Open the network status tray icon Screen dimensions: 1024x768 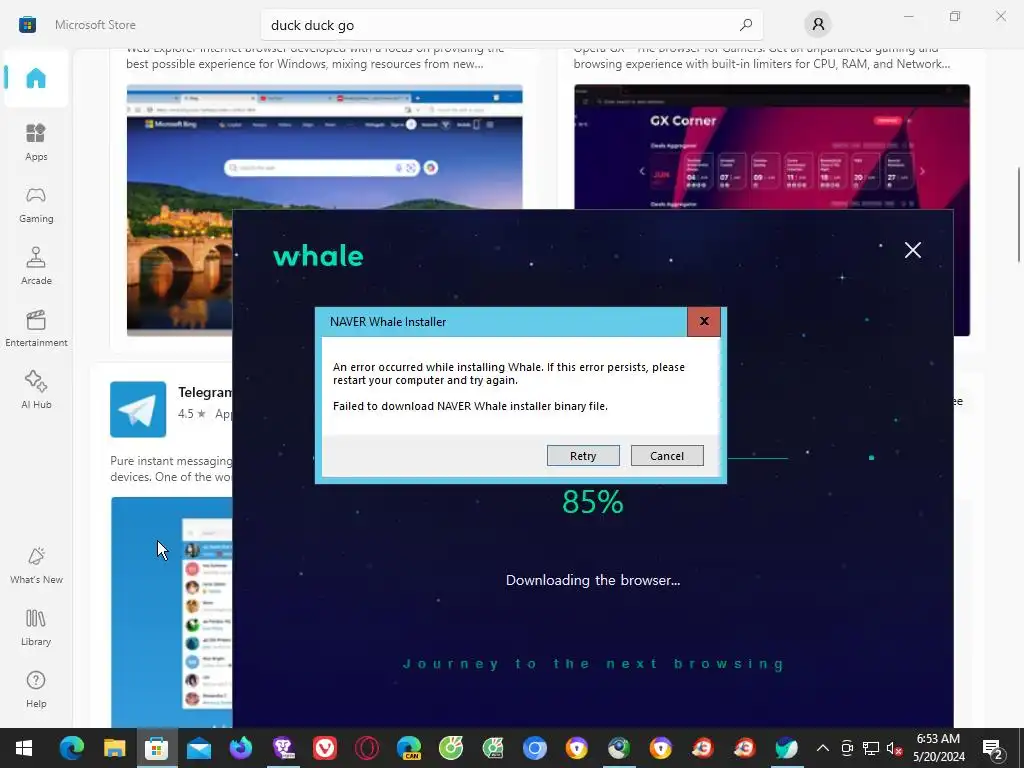click(871, 748)
